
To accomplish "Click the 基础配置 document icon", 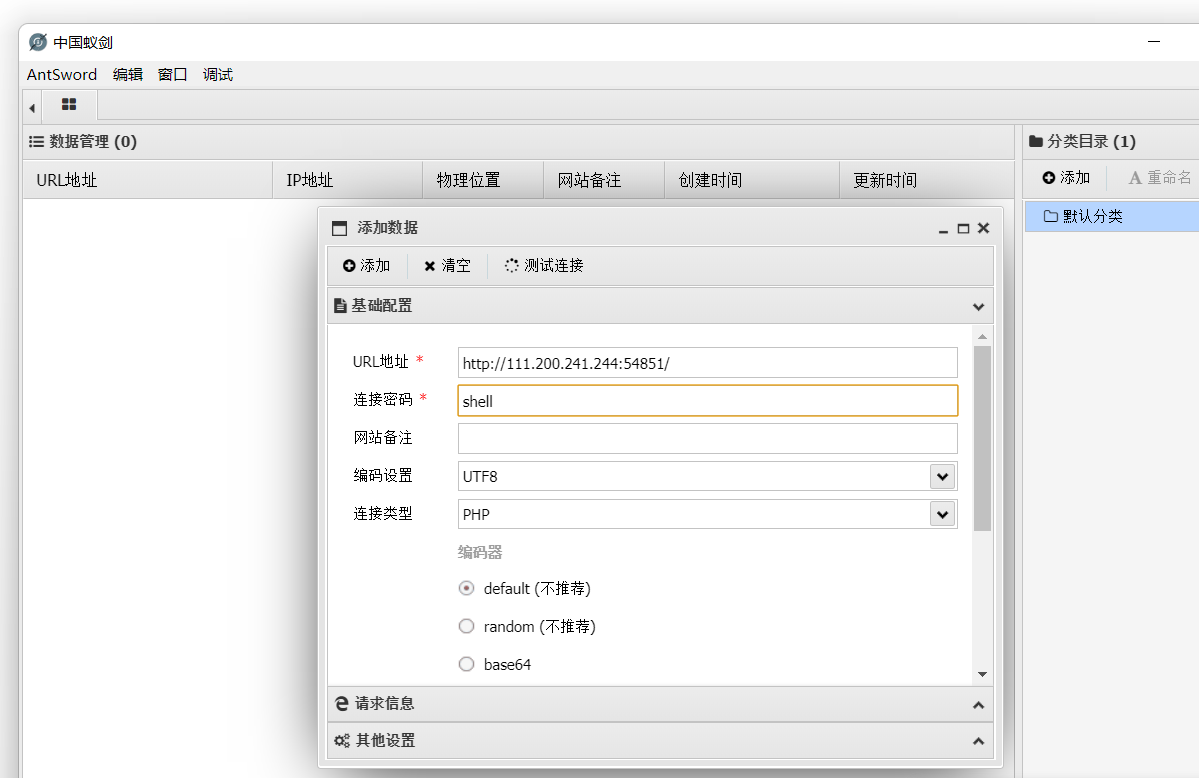I will [340, 306].
